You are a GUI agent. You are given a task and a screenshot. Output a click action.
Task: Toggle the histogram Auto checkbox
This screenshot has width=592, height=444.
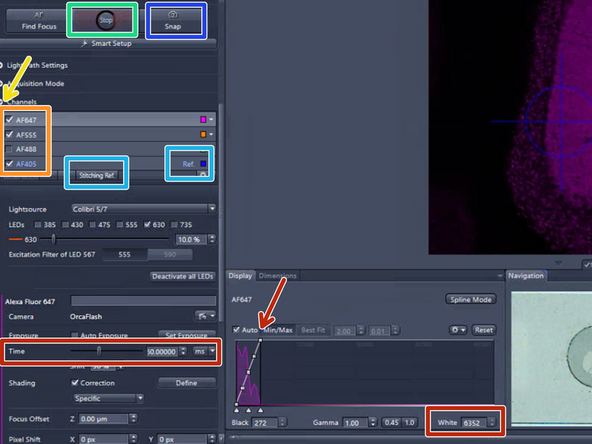coord(236,330)
